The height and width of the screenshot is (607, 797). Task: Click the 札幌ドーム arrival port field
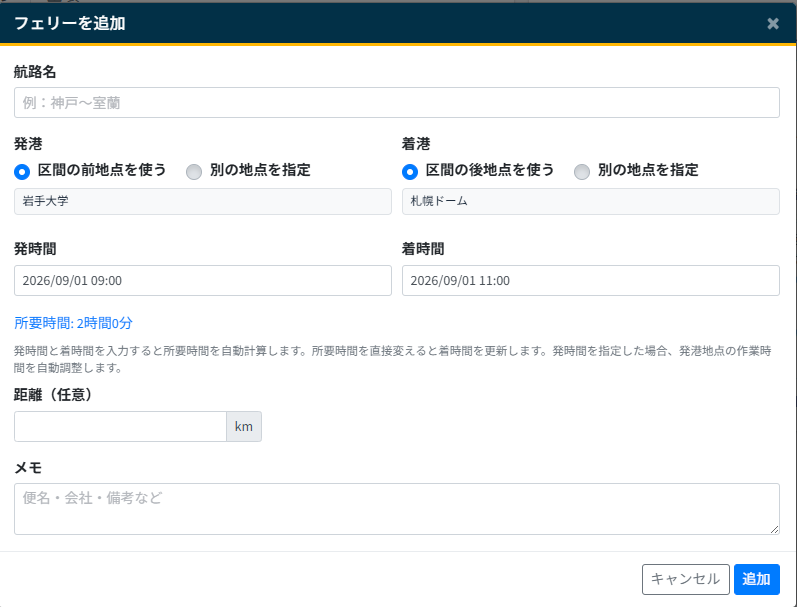[591, 201]
